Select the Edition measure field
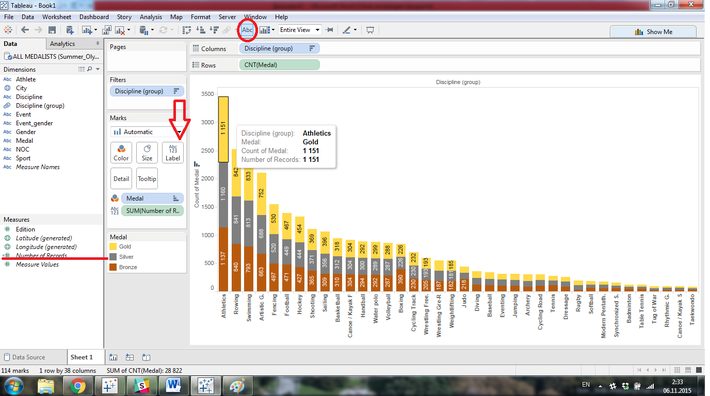This screenshot has width=710, height=396. coord(25,229)
